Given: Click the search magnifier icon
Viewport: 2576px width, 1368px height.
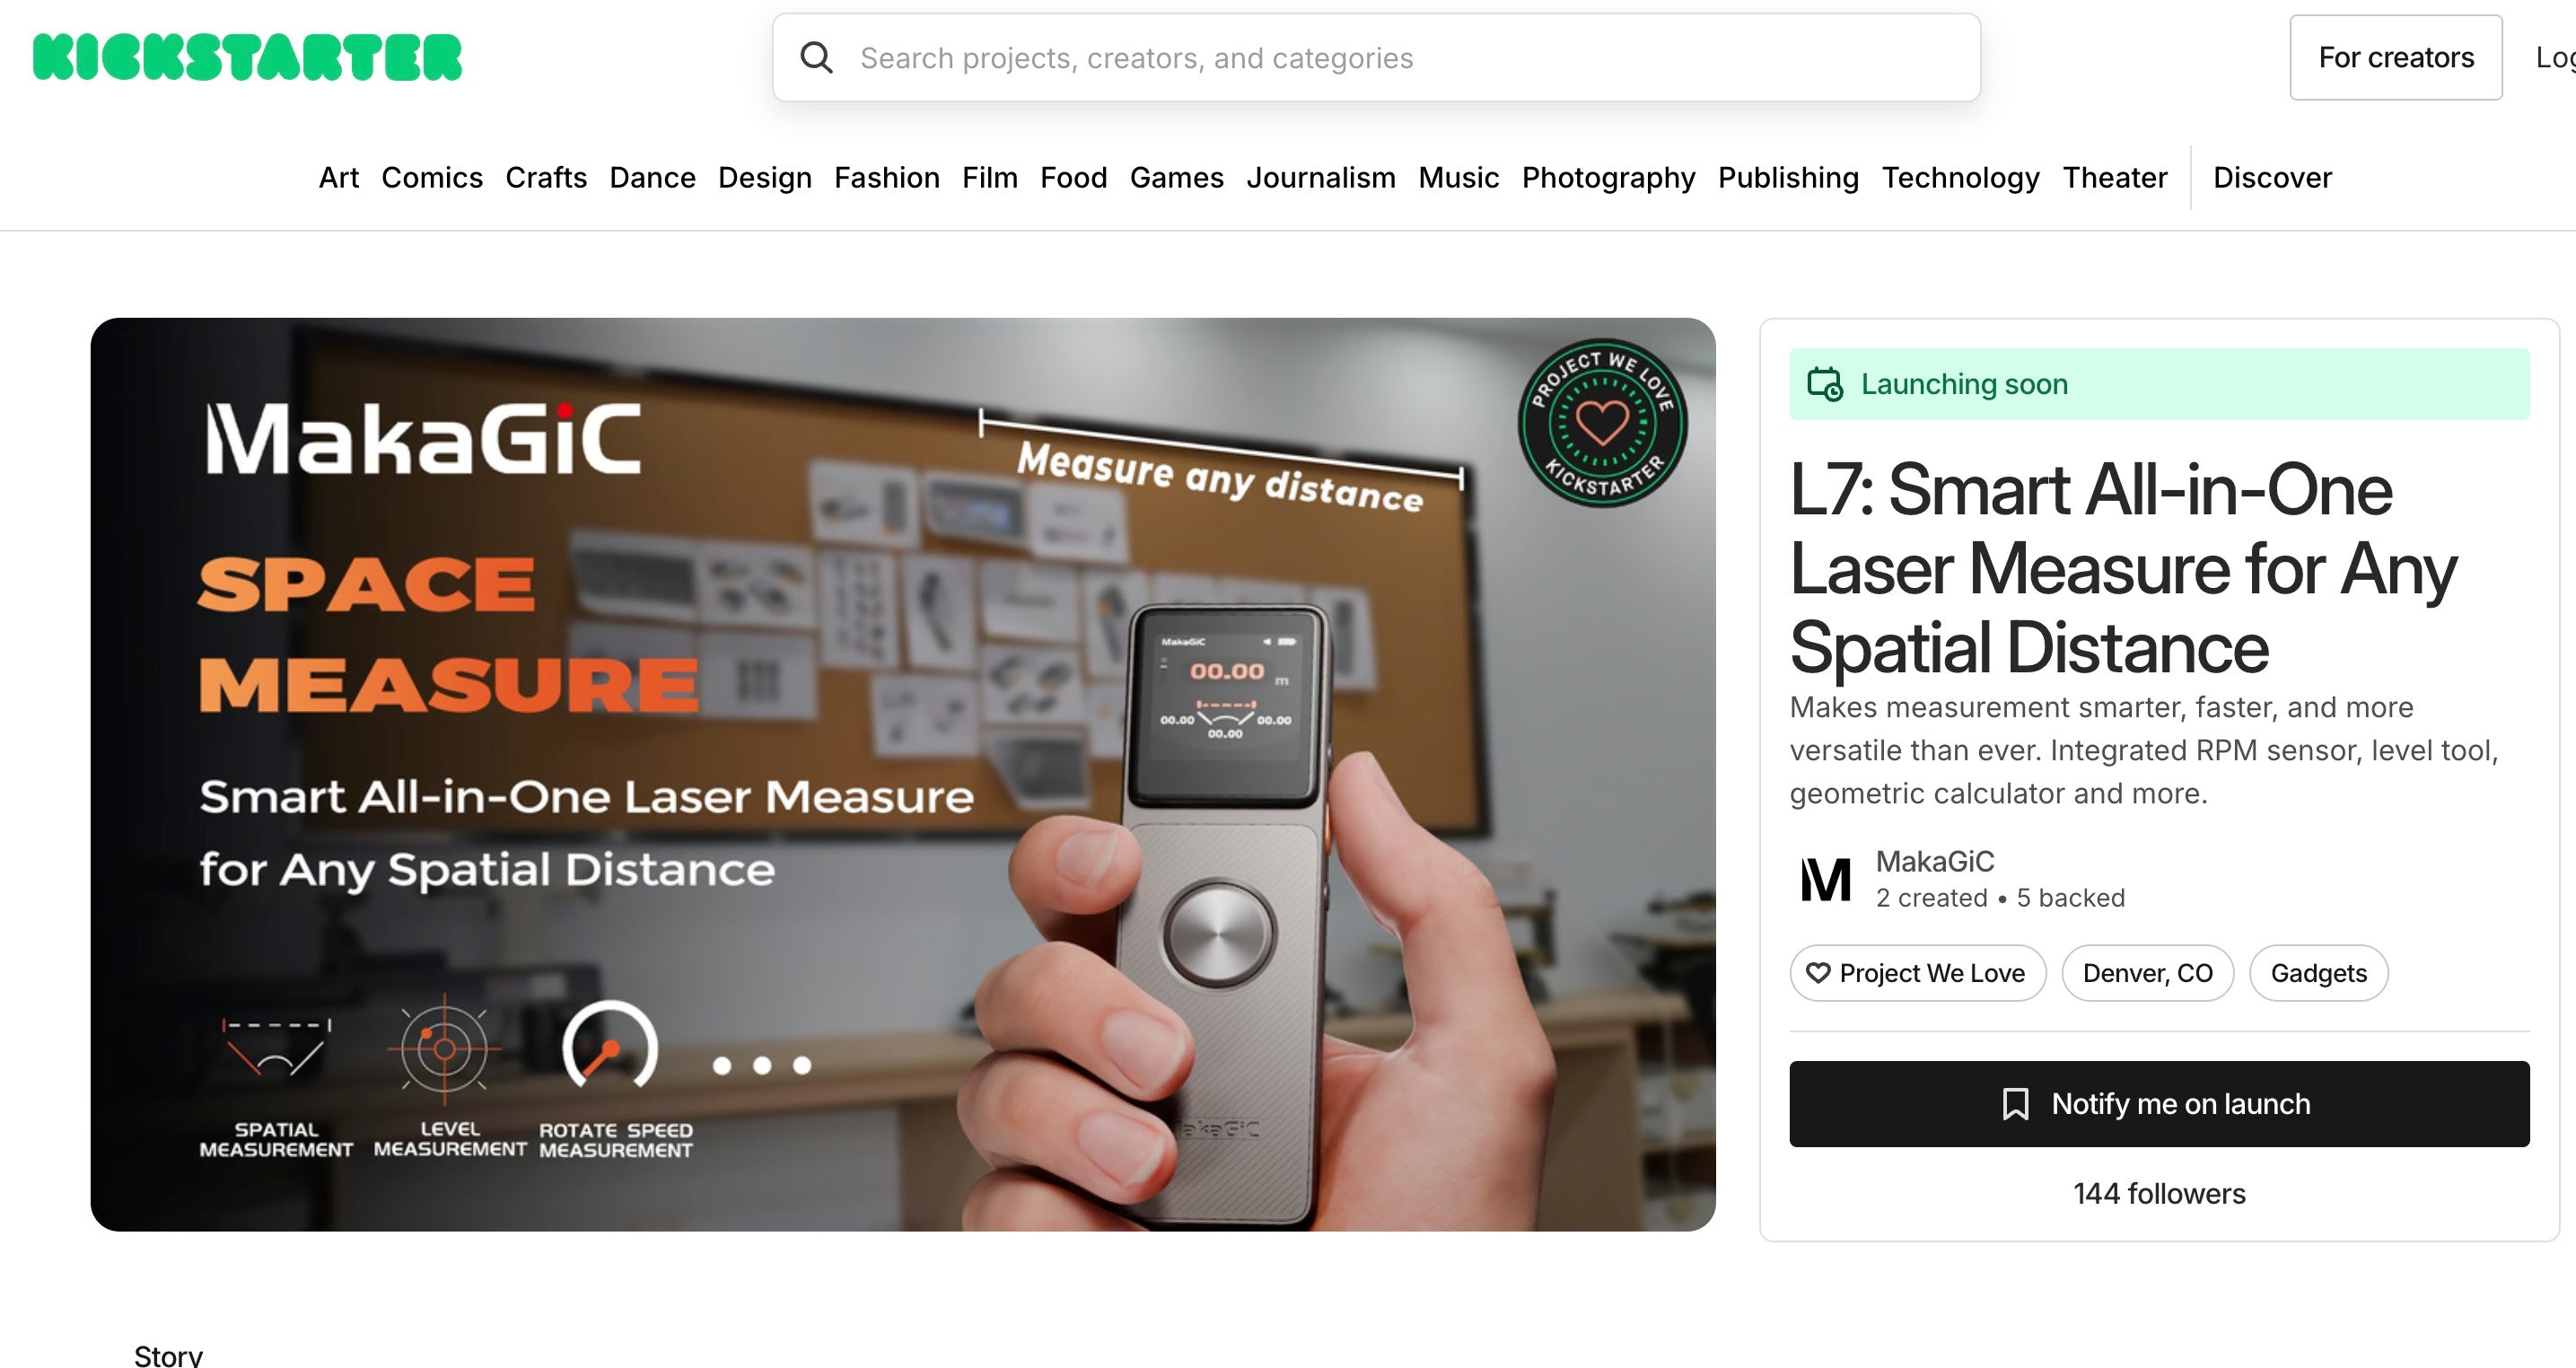Looking at the screenshot, I should [x=816, y=58].
